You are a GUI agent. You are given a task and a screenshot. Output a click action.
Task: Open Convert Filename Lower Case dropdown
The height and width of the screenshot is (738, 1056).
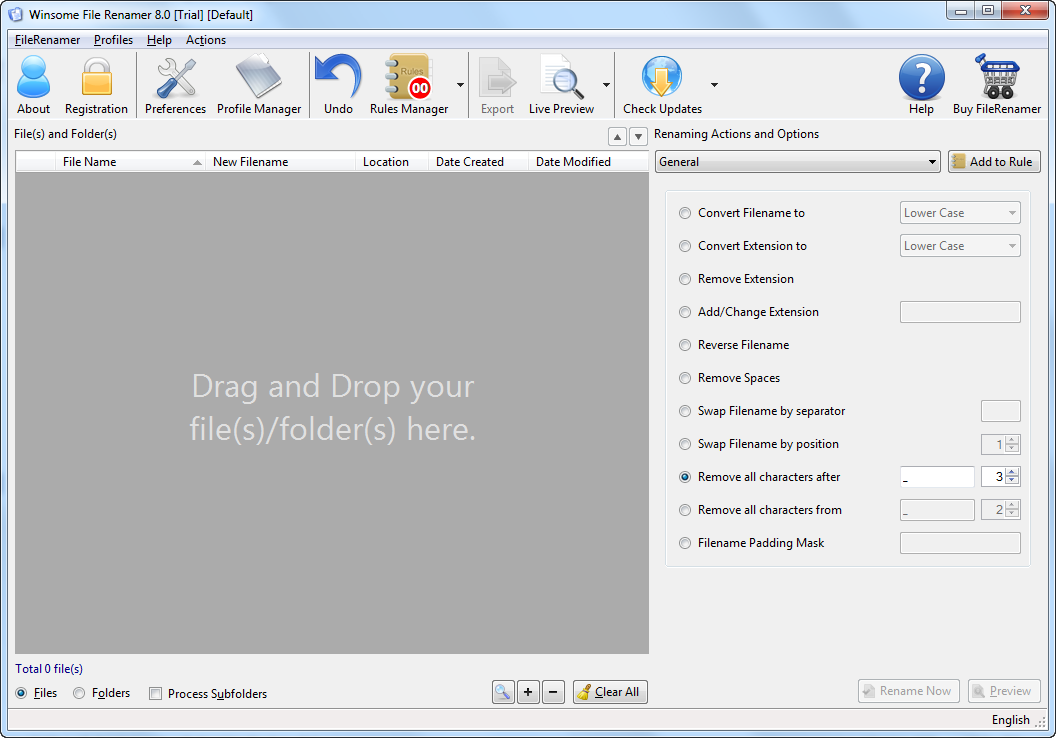[960, 213]
